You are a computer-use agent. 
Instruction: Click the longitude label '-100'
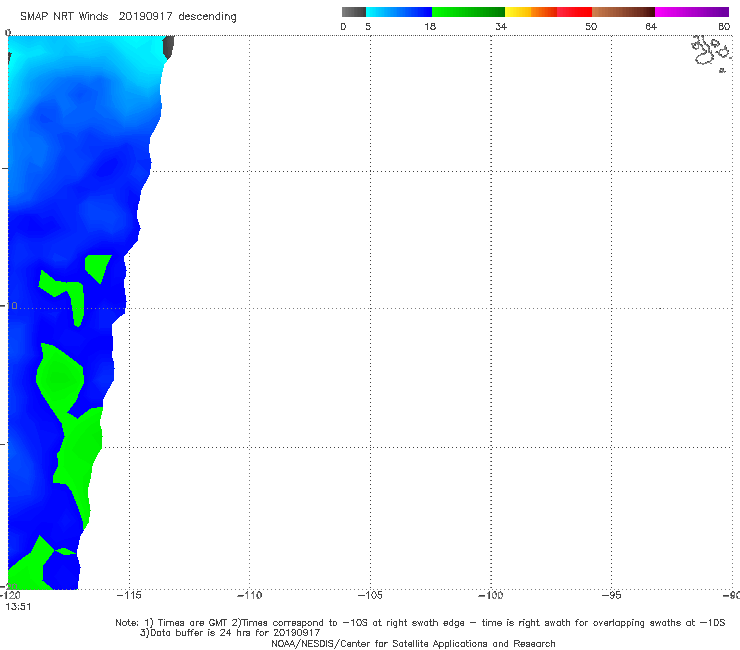491,596
